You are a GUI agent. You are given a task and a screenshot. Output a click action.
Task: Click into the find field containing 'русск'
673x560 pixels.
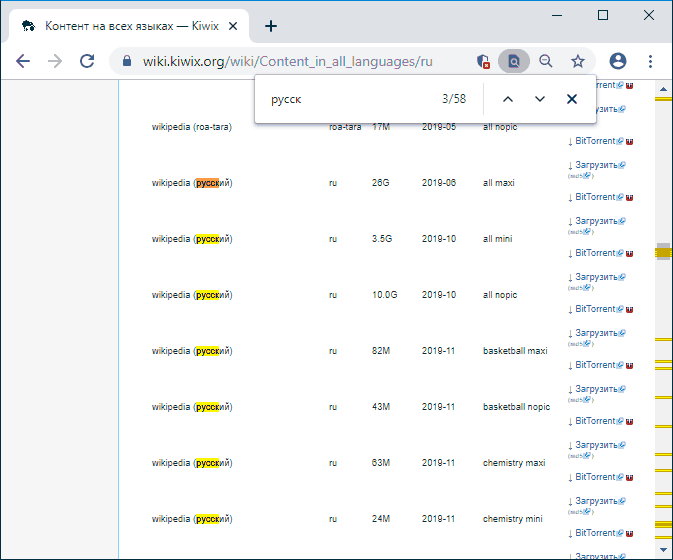(x=348, y=99)
